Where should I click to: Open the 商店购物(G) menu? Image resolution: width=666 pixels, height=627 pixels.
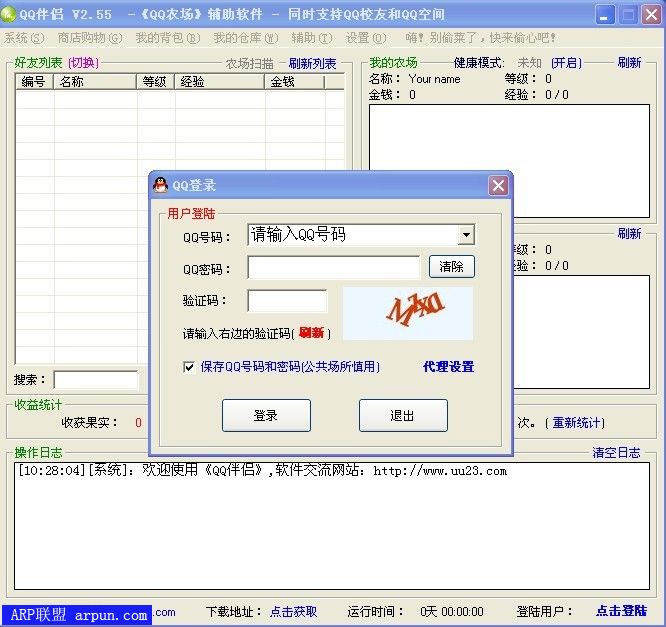click(x=90, y=38)
